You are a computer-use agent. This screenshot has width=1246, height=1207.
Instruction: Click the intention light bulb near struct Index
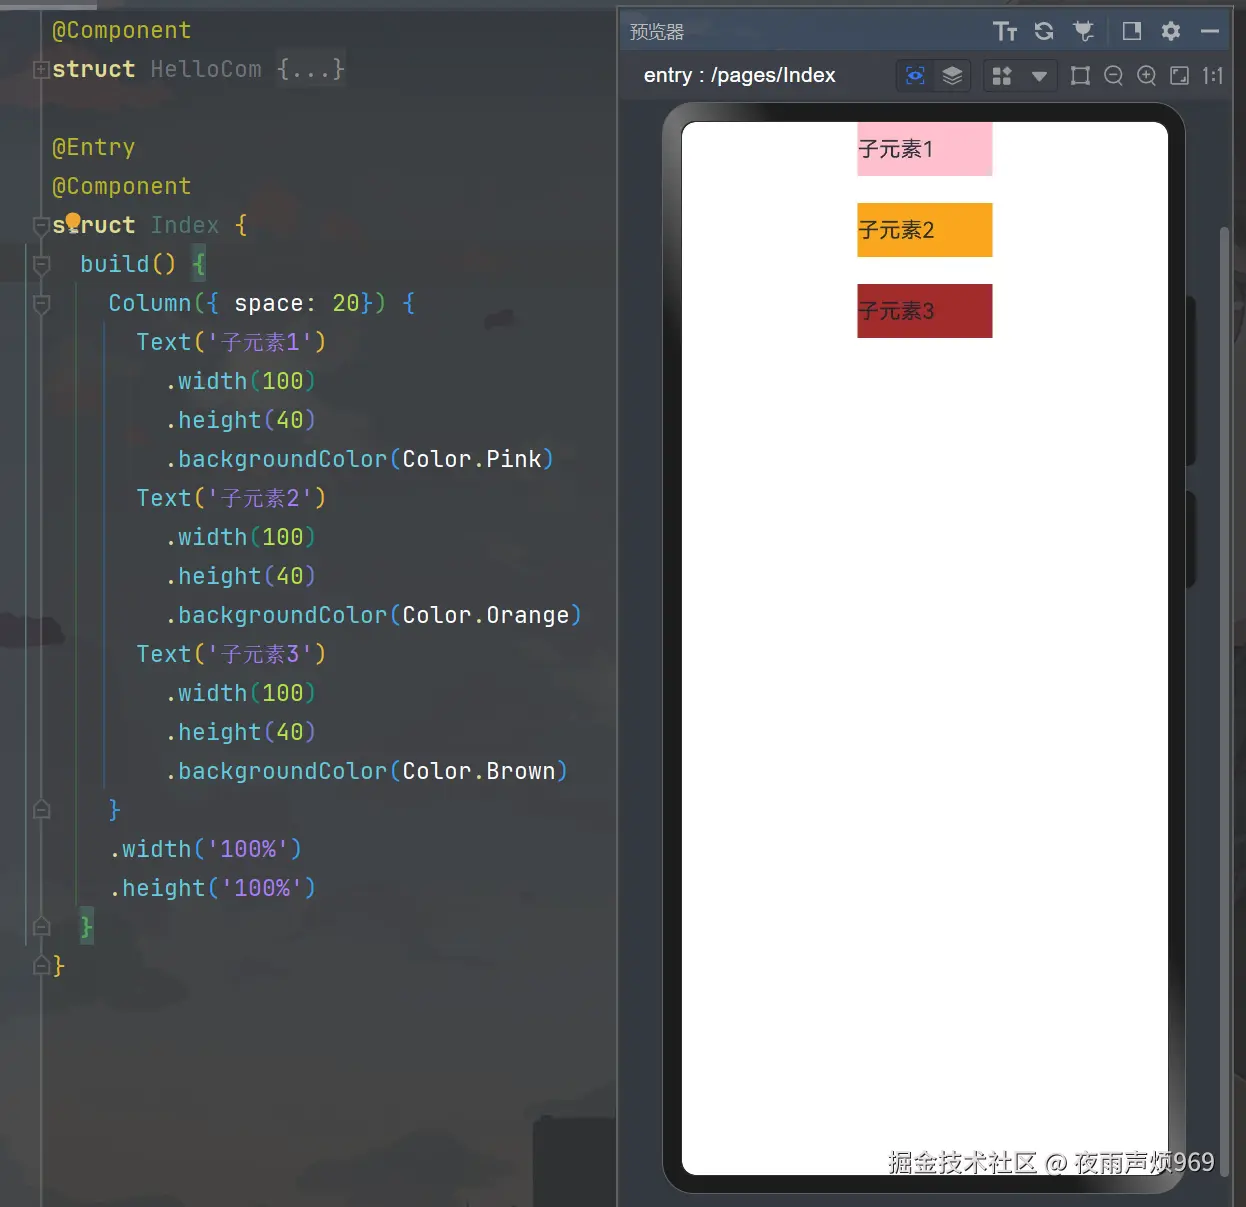[73, 222]
